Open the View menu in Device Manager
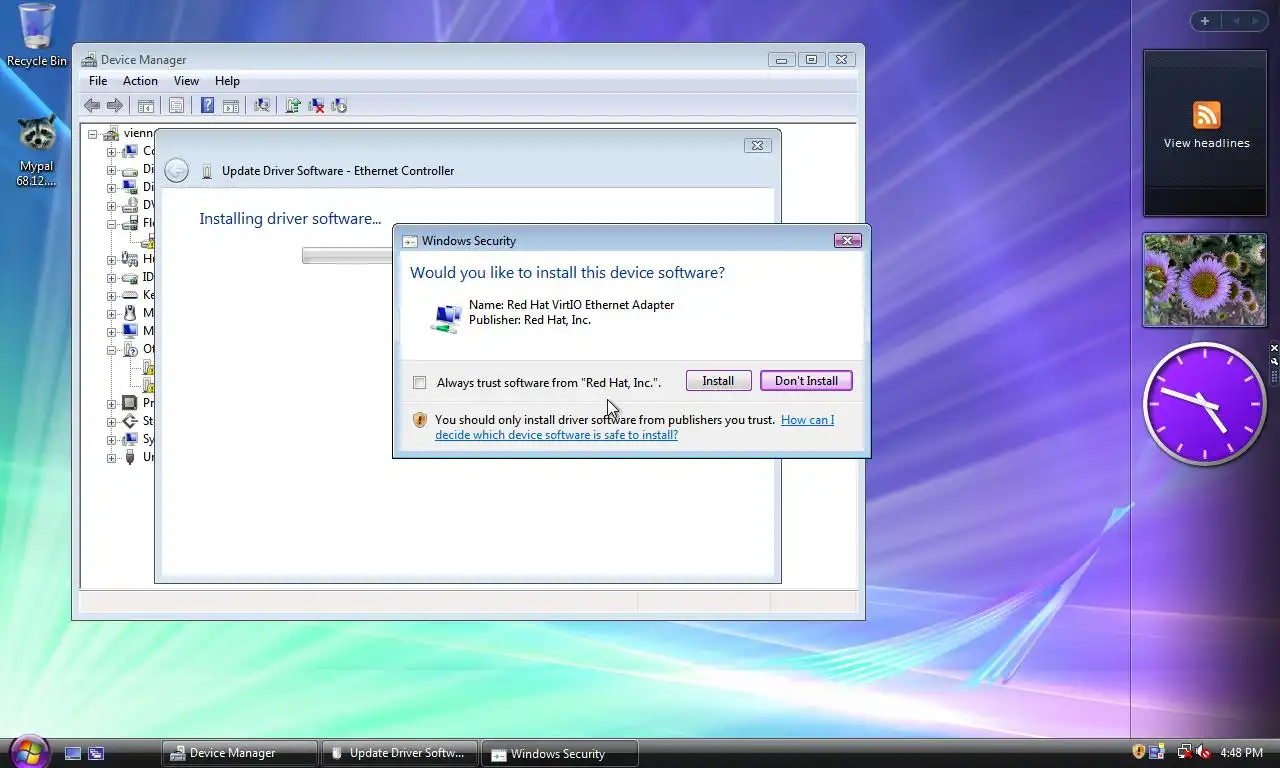Image resolution: width=1280 pixels, height=768 pixels. point(186,81)
